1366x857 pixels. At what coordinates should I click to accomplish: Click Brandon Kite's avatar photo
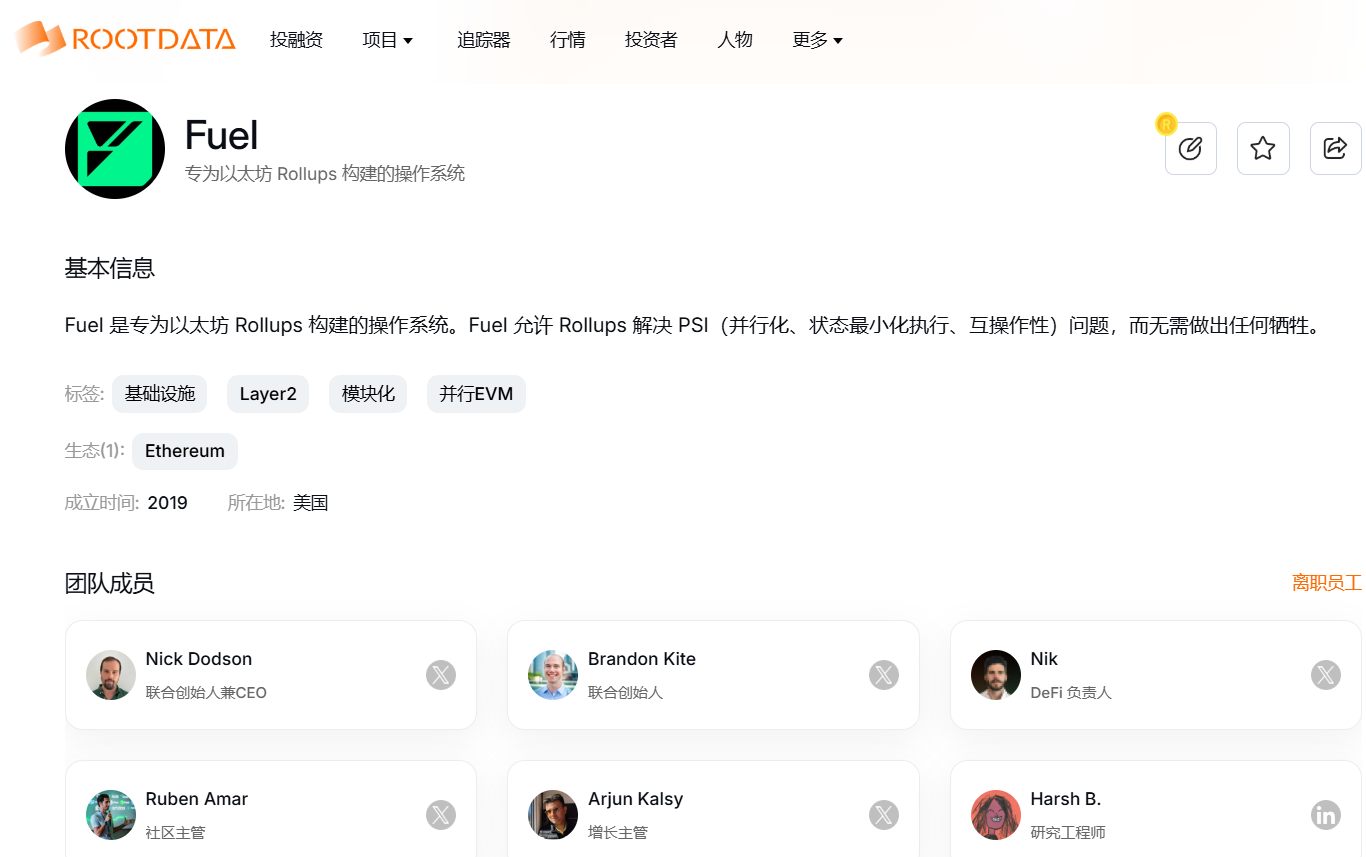553,675
